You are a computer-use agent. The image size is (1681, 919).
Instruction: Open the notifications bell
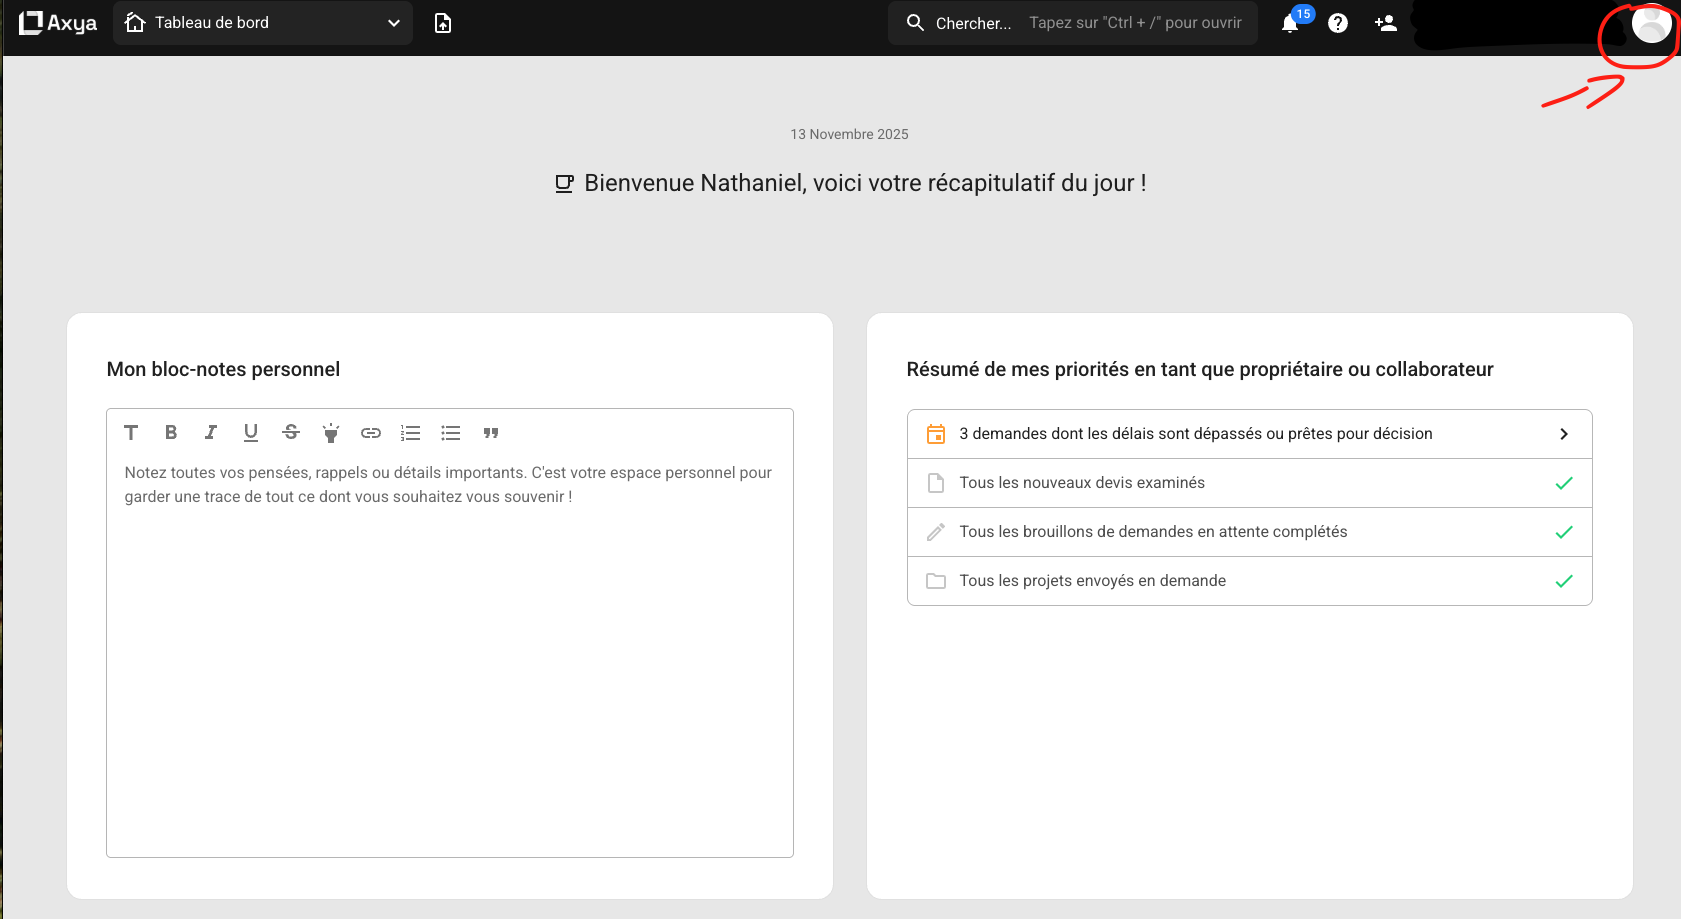(1290, 24)
